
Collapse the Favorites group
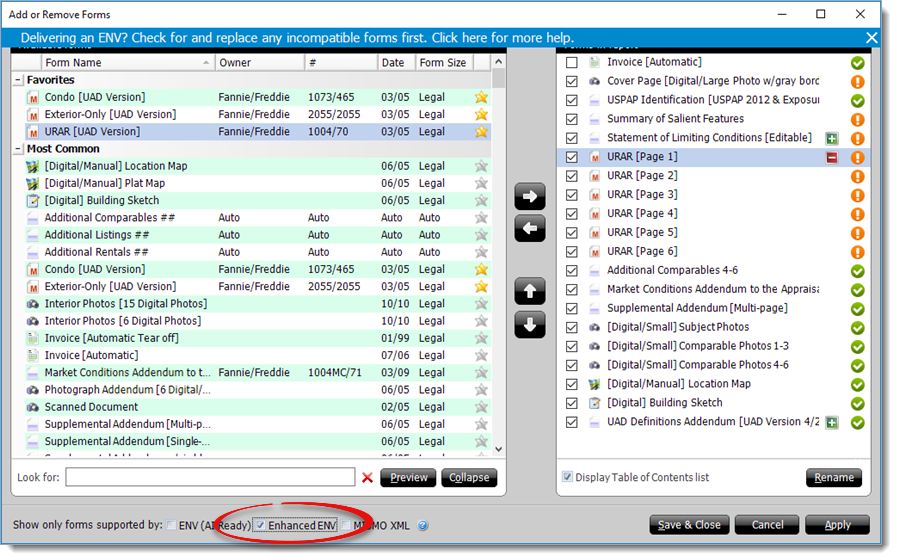[18, 80]
